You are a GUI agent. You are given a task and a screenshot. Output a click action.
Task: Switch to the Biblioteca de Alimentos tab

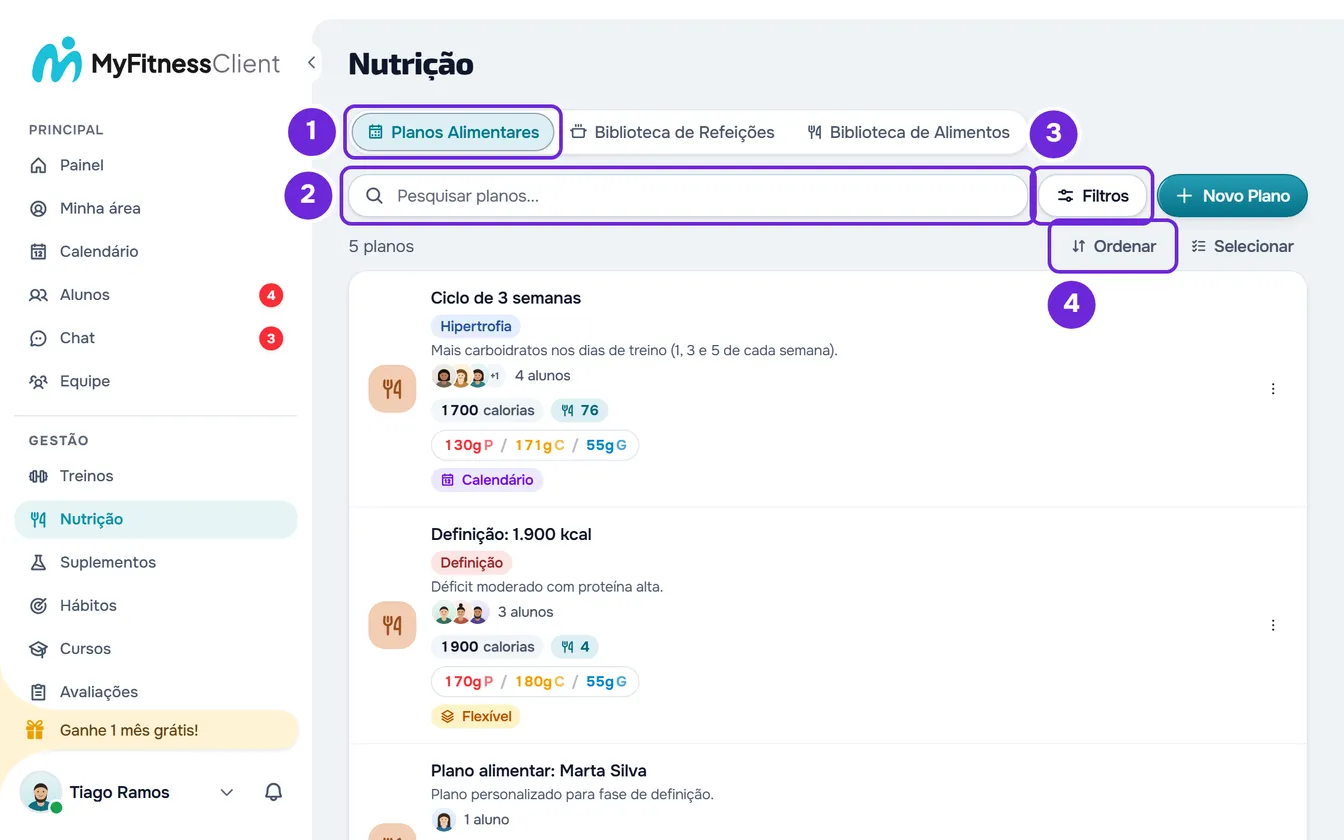[908, 132]
